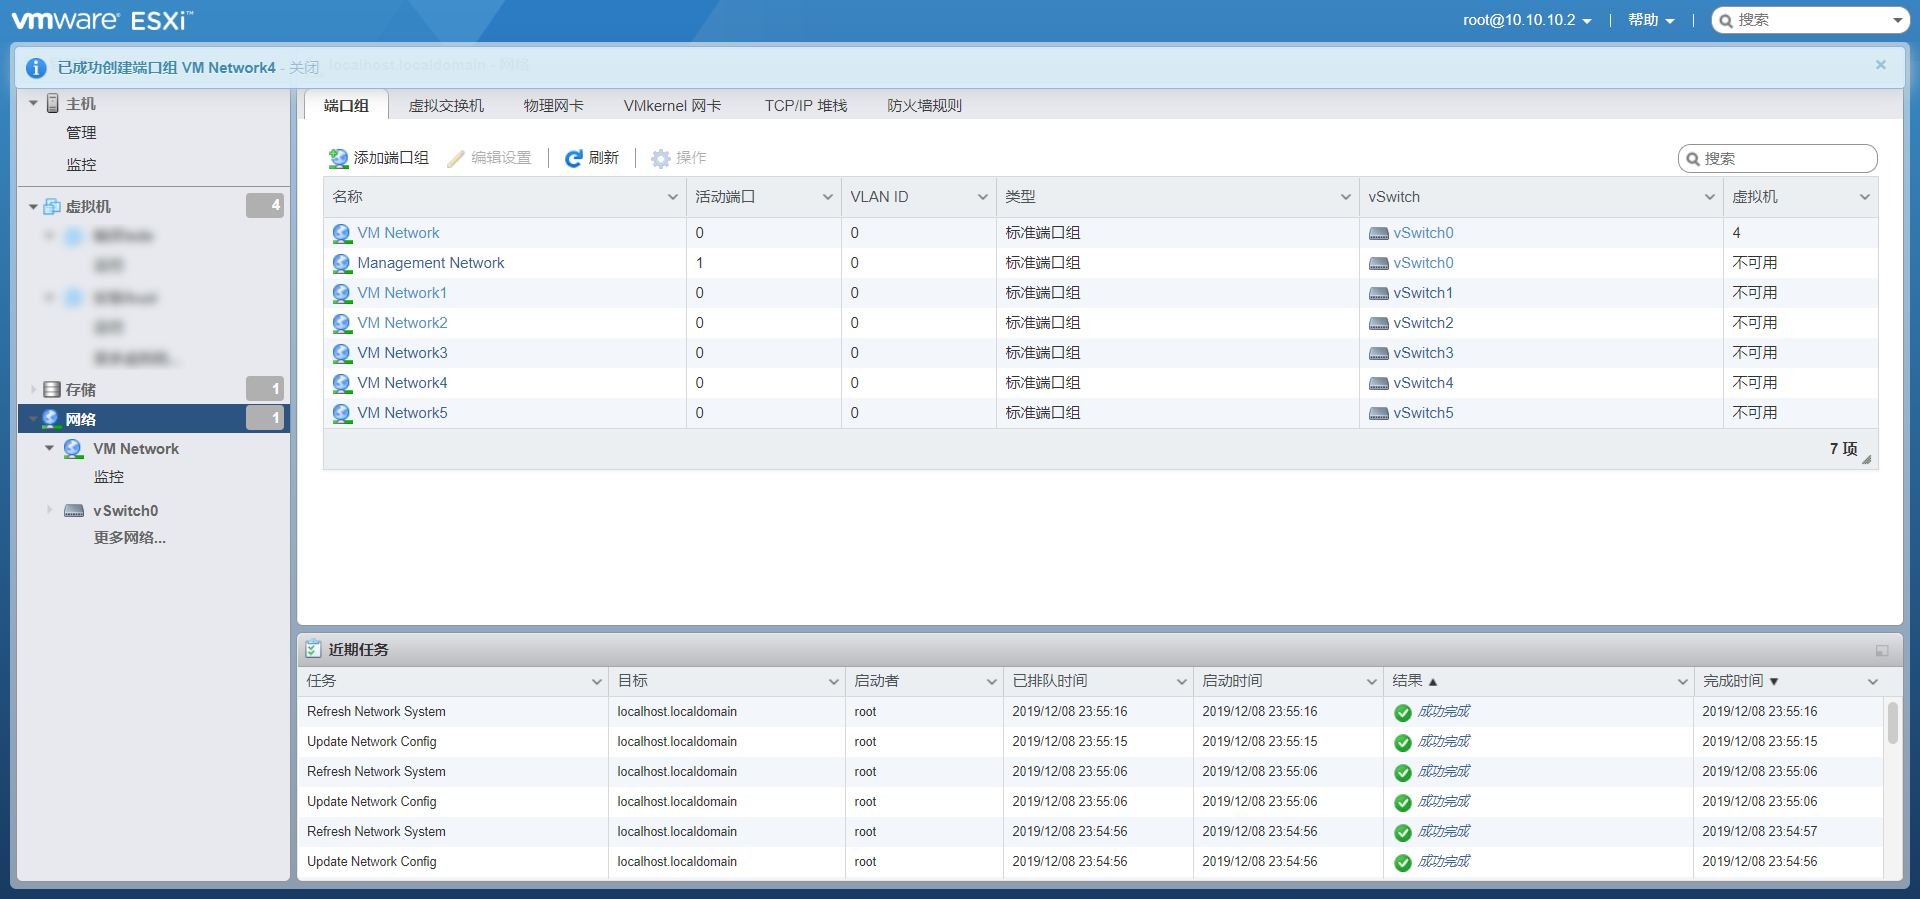This screenshot has width=1920, height=899.
Task: Click the vSwitch0 icon in the sidebar
Action: pos(74,511)
